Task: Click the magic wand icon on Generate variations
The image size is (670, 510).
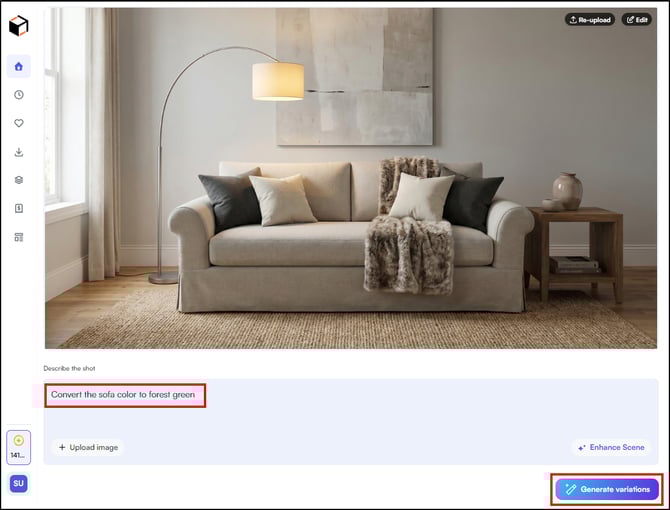Action: tap(570, 489)
